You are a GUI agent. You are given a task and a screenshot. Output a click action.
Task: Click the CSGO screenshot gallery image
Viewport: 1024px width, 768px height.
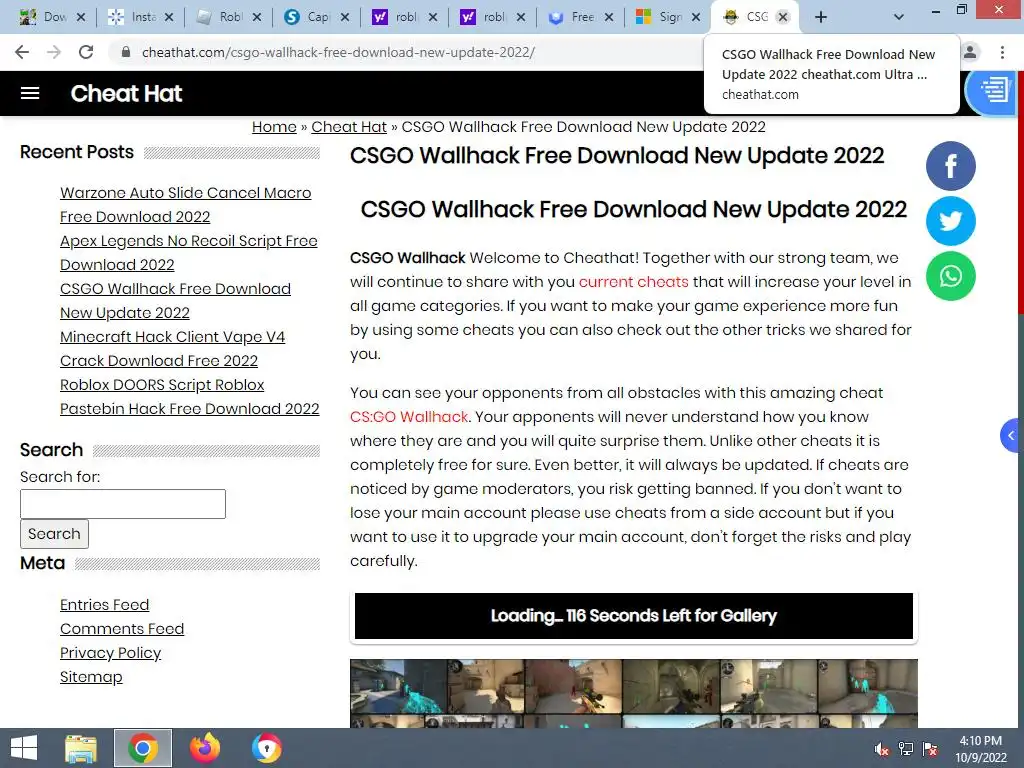click(633, 693)
